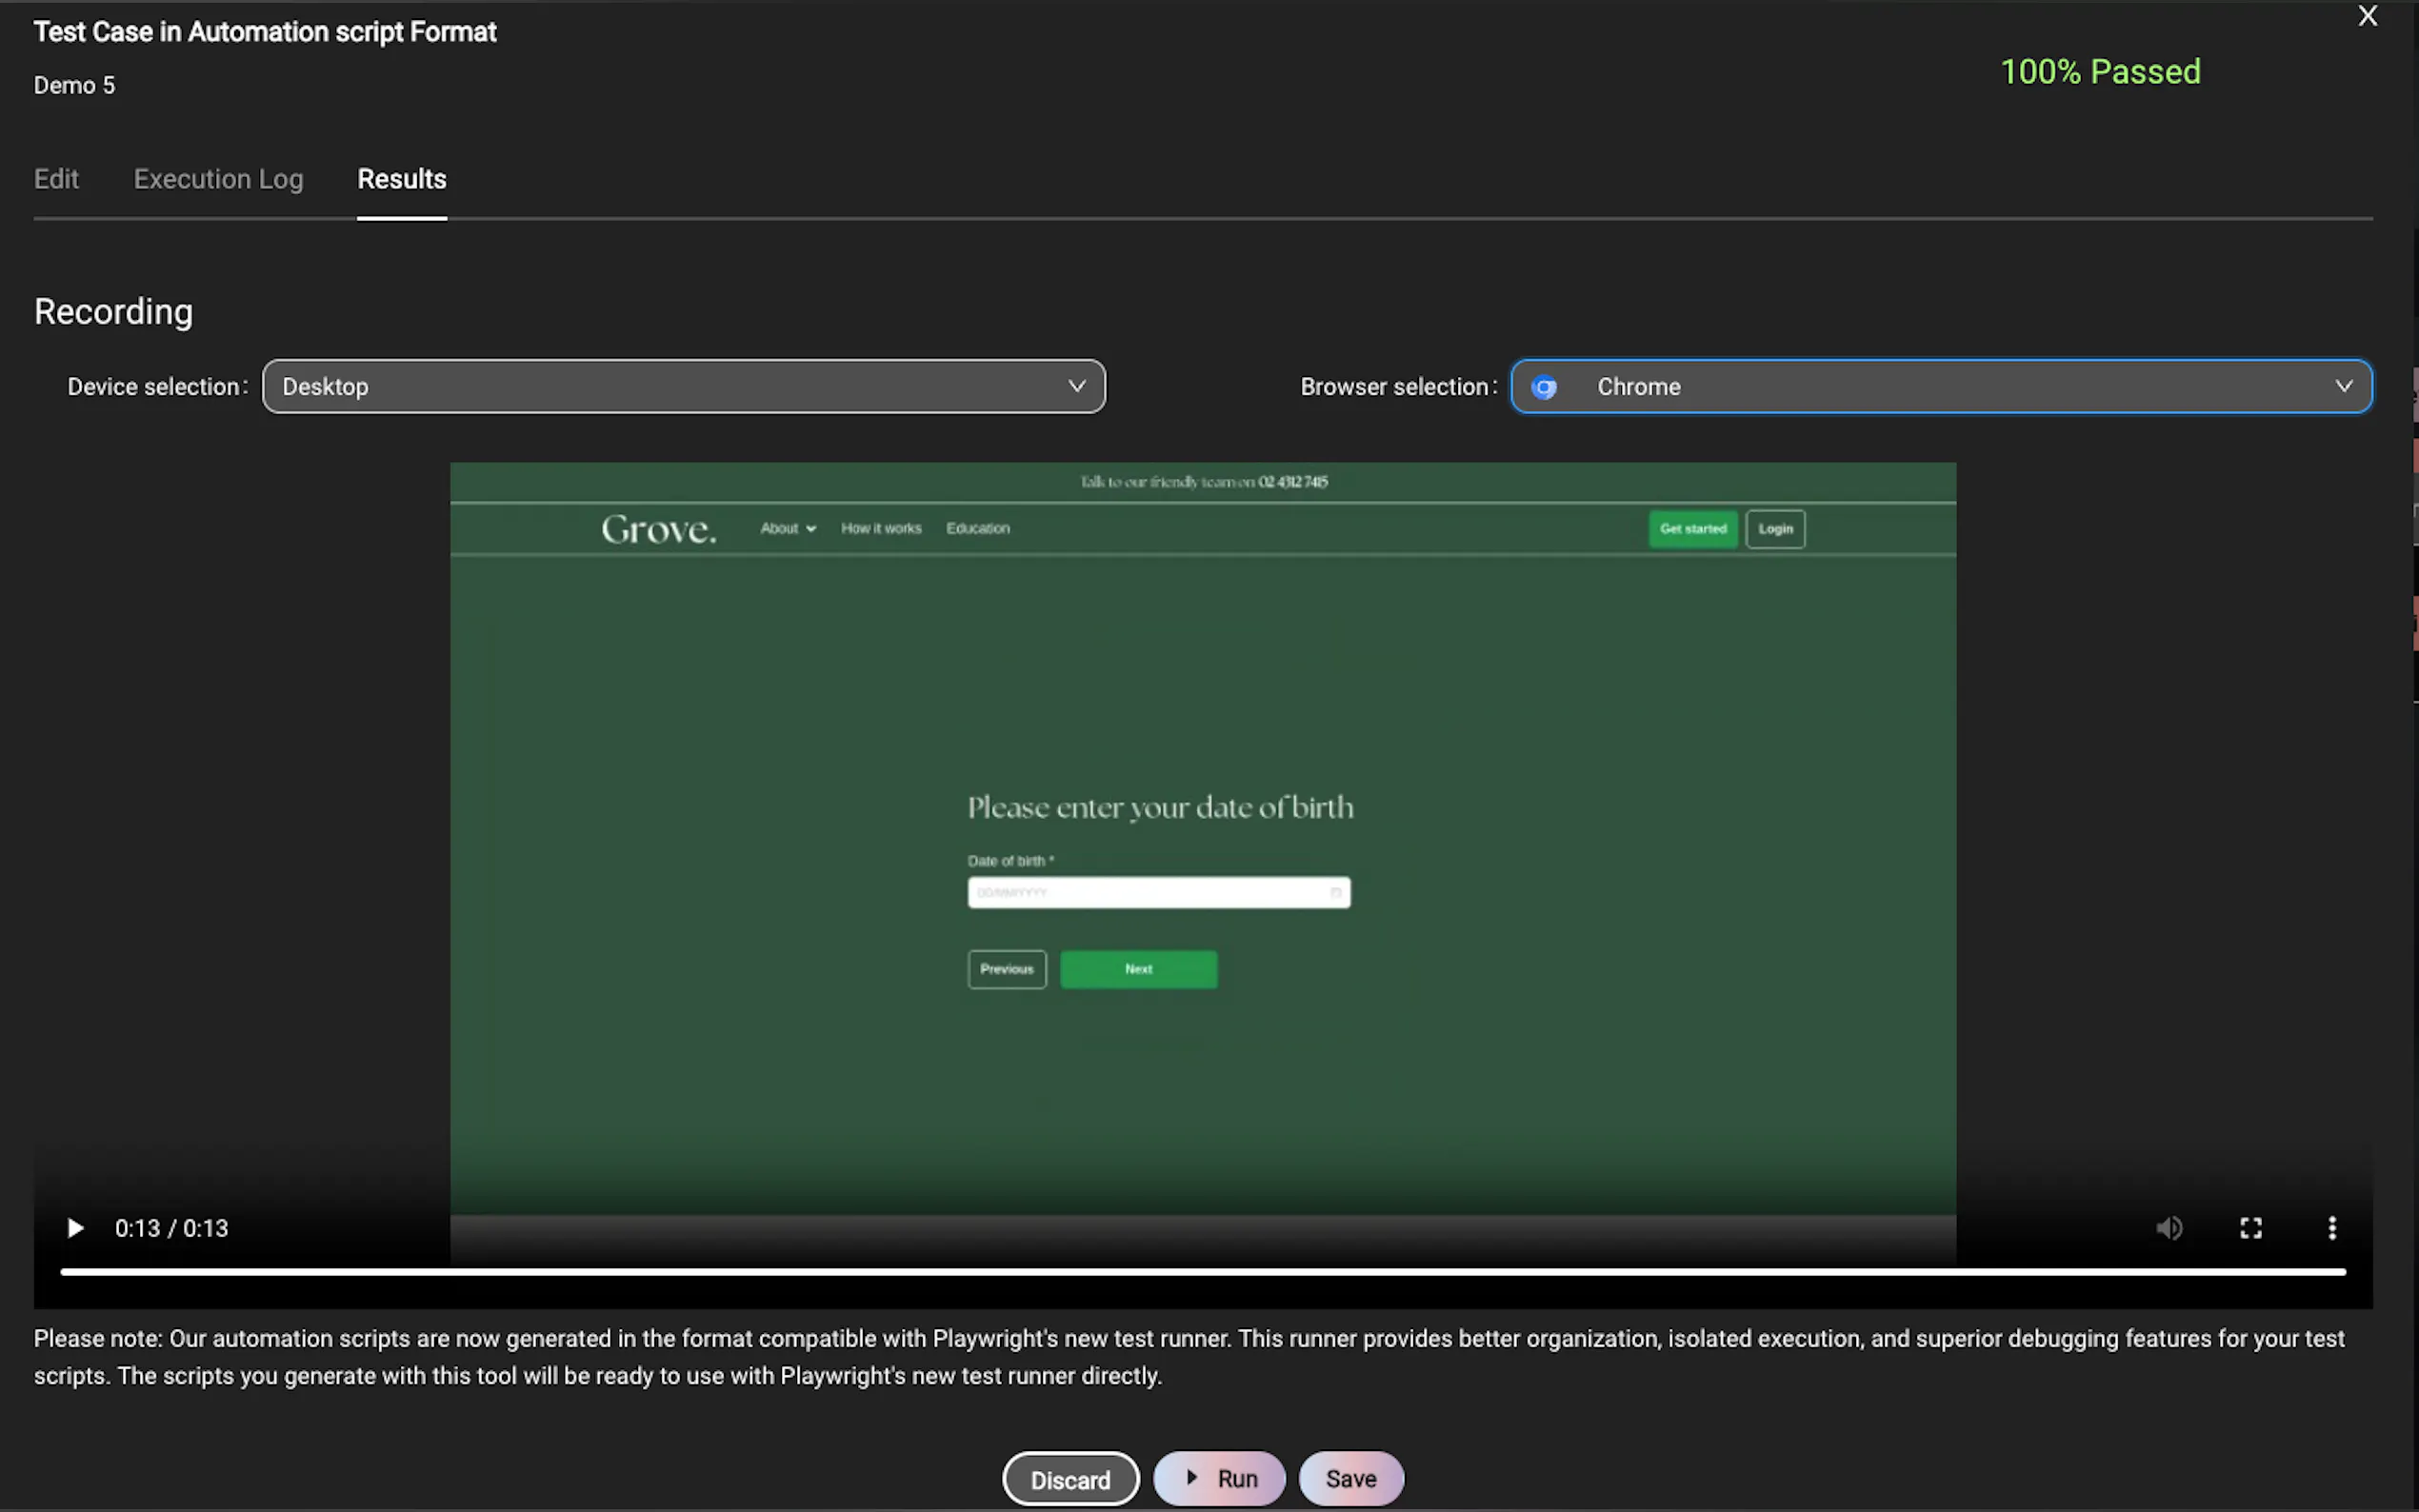
Task: Play the recorded test video
Action: (x=75, y=1228)
